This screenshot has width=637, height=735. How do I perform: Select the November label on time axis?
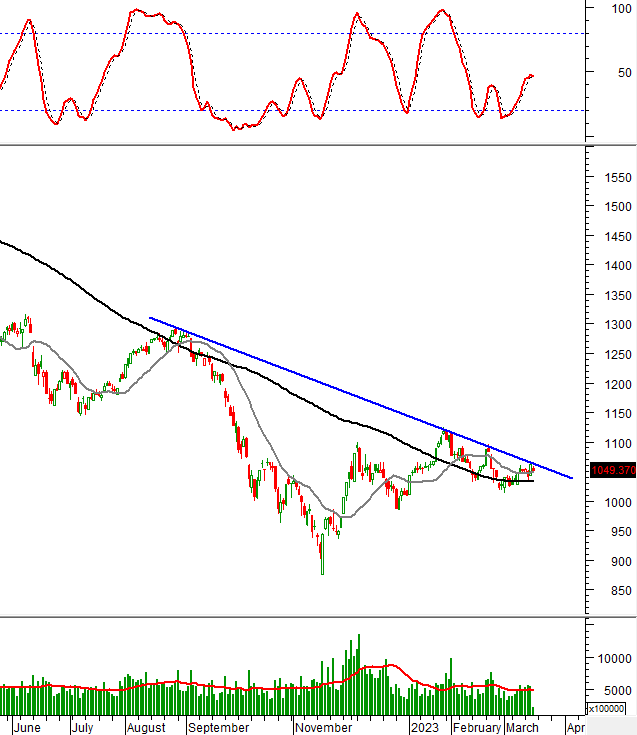(323, 728)
